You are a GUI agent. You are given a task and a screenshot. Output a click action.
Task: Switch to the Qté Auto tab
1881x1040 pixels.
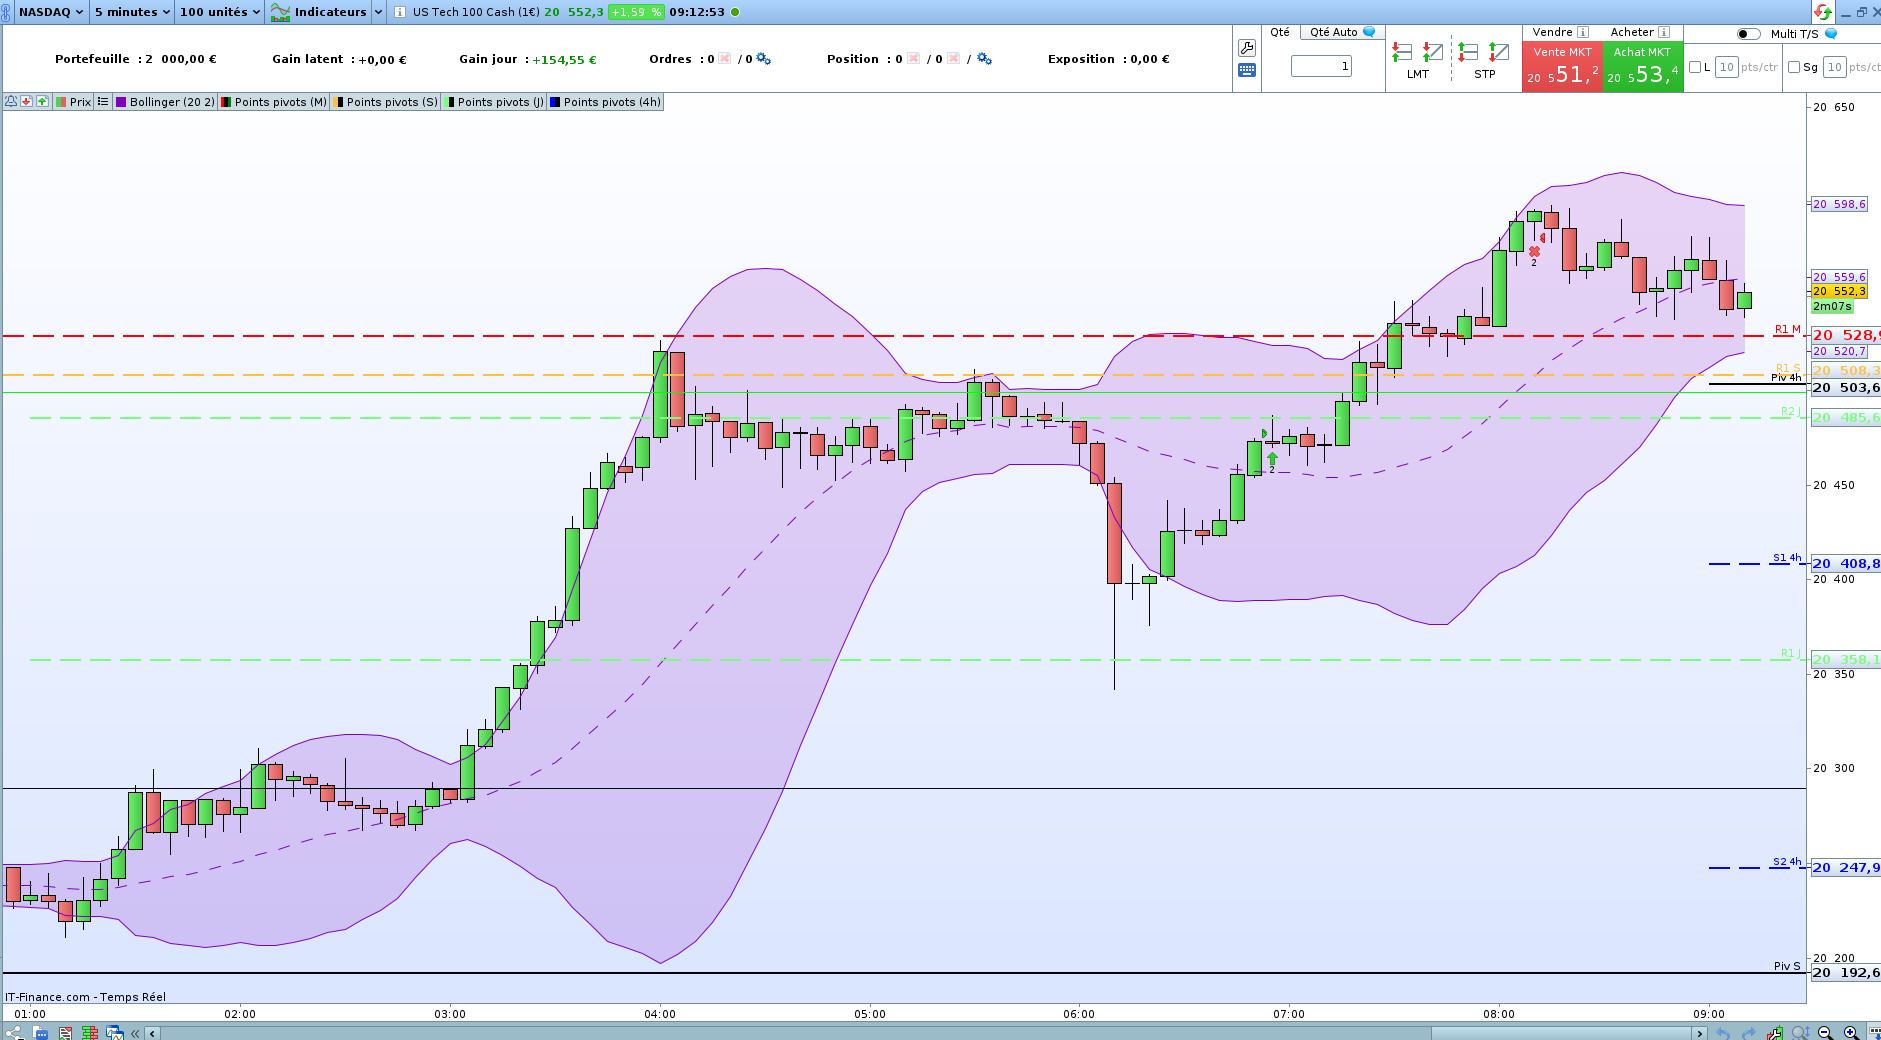point(1343,32)
